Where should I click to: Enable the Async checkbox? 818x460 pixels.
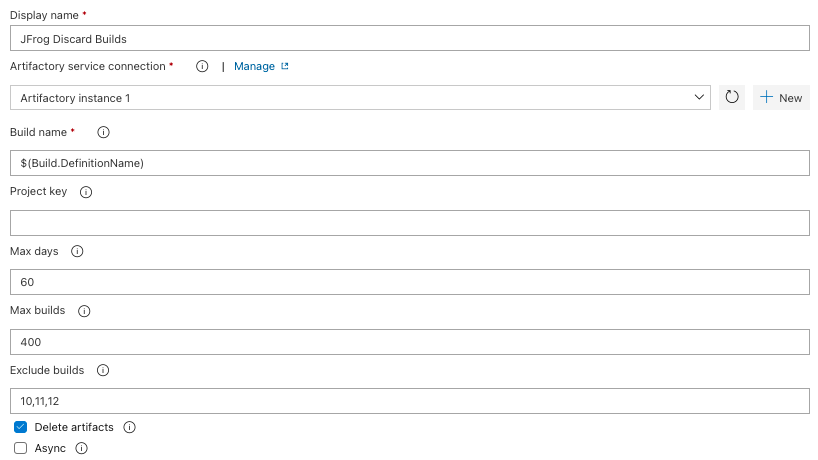(x=20, y=449)
